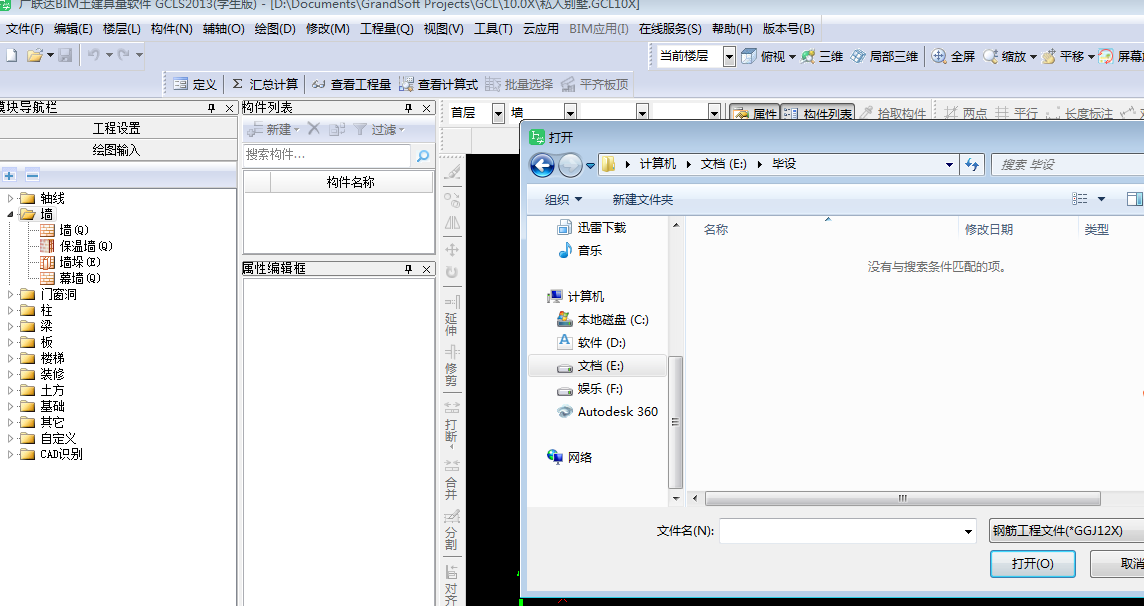
Task: Open the 文件(F) menu
Action: 25,29
